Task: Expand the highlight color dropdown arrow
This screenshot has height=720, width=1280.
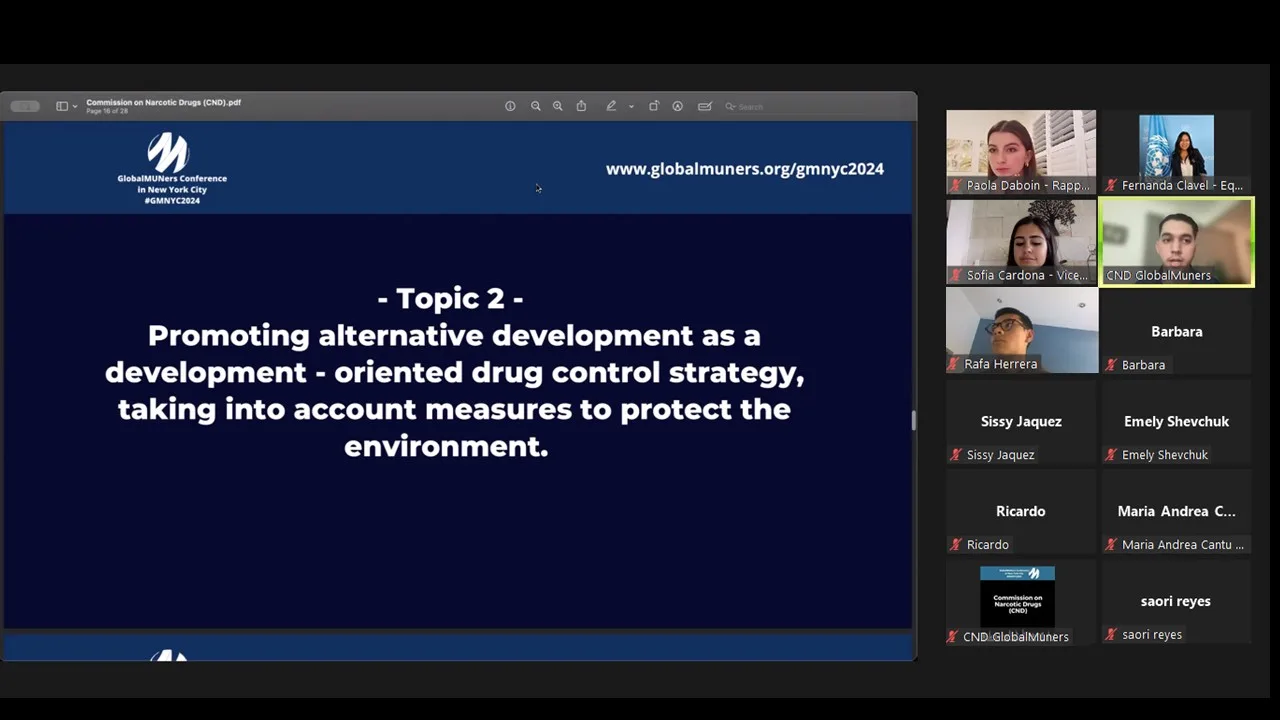Action: coord(631,106)
